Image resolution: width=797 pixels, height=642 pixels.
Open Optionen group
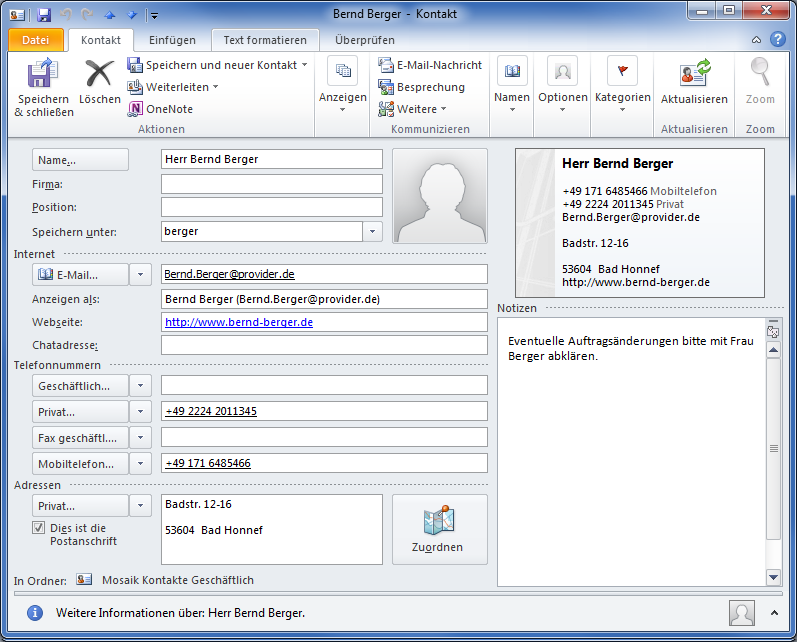[563, 86]
